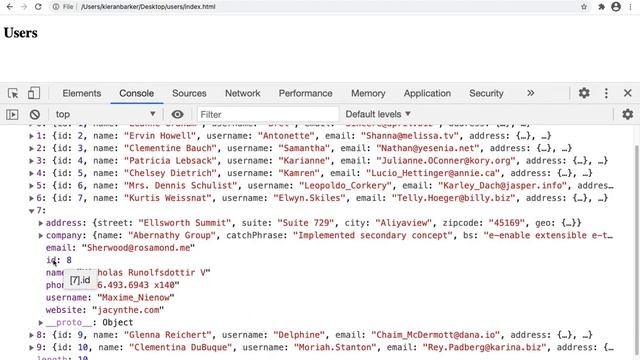Bookmark page with star icon
Viewport: 640px width, 360px height.
click(584, 7)
